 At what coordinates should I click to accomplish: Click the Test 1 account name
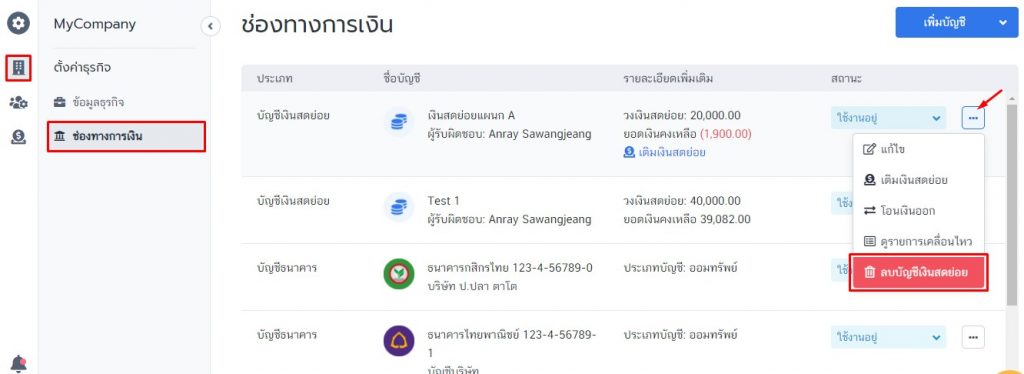443,200
